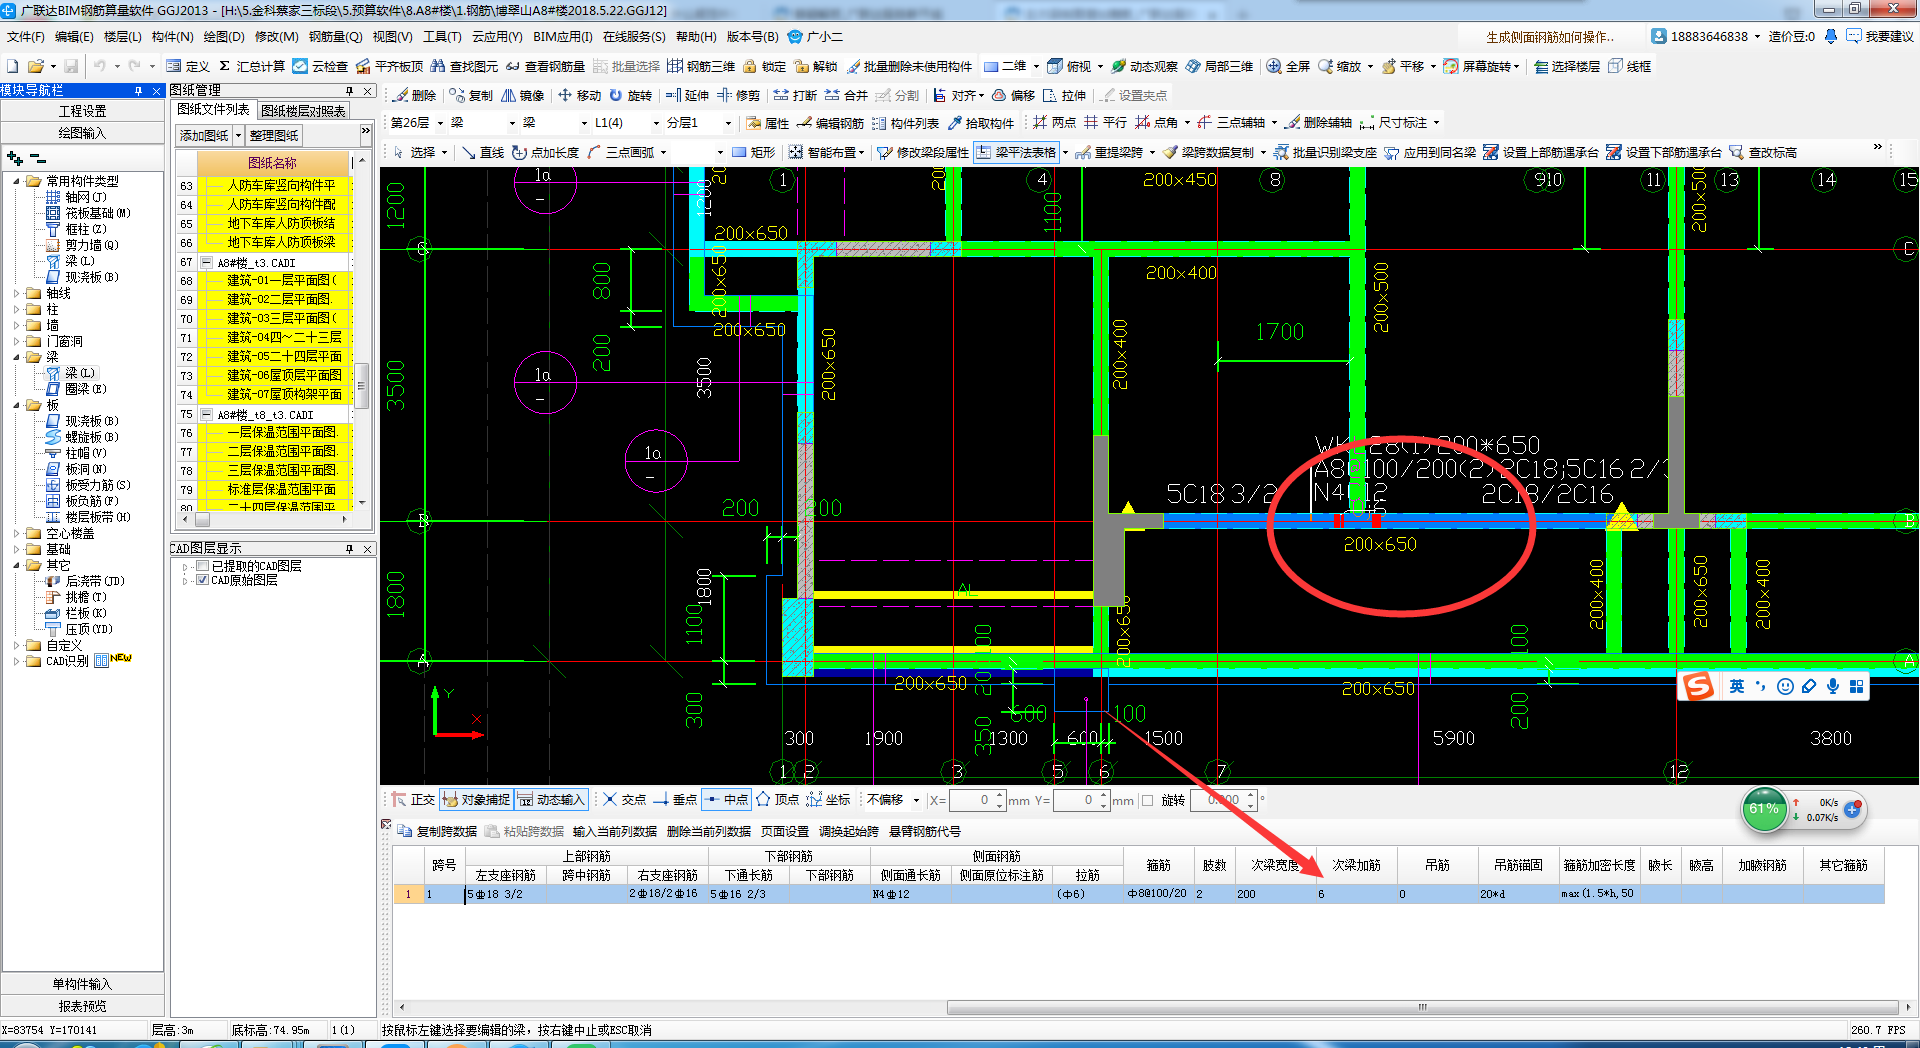Click 单构件输入 button
Image resolution: width=1920 pixels, height=1048 pixels.
click(82, 984)
